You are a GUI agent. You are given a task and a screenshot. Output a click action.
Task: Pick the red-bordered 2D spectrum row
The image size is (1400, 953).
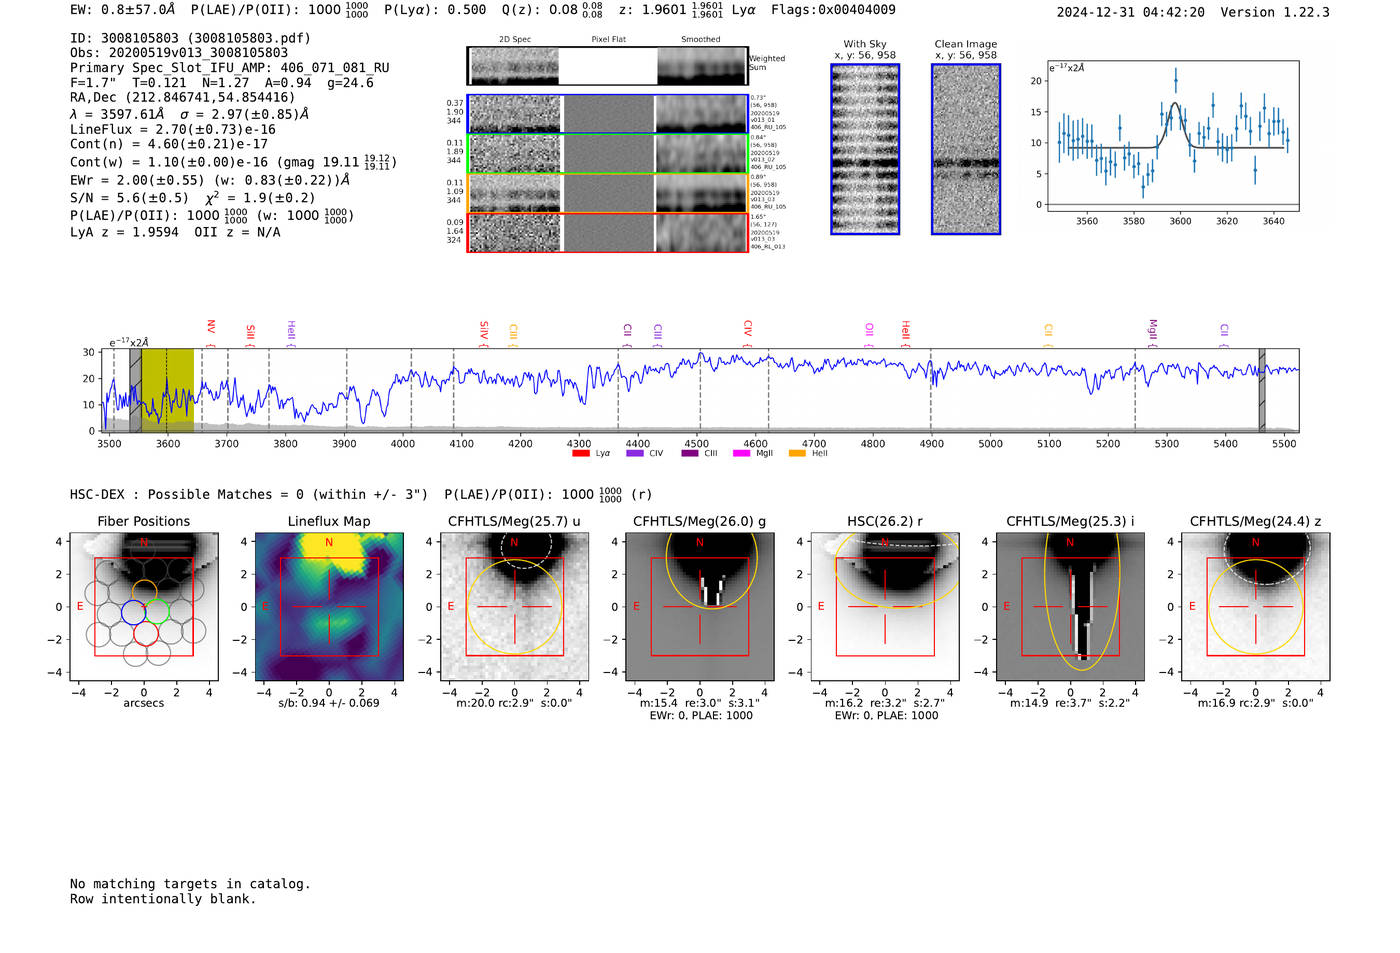[x=608, y=232]
